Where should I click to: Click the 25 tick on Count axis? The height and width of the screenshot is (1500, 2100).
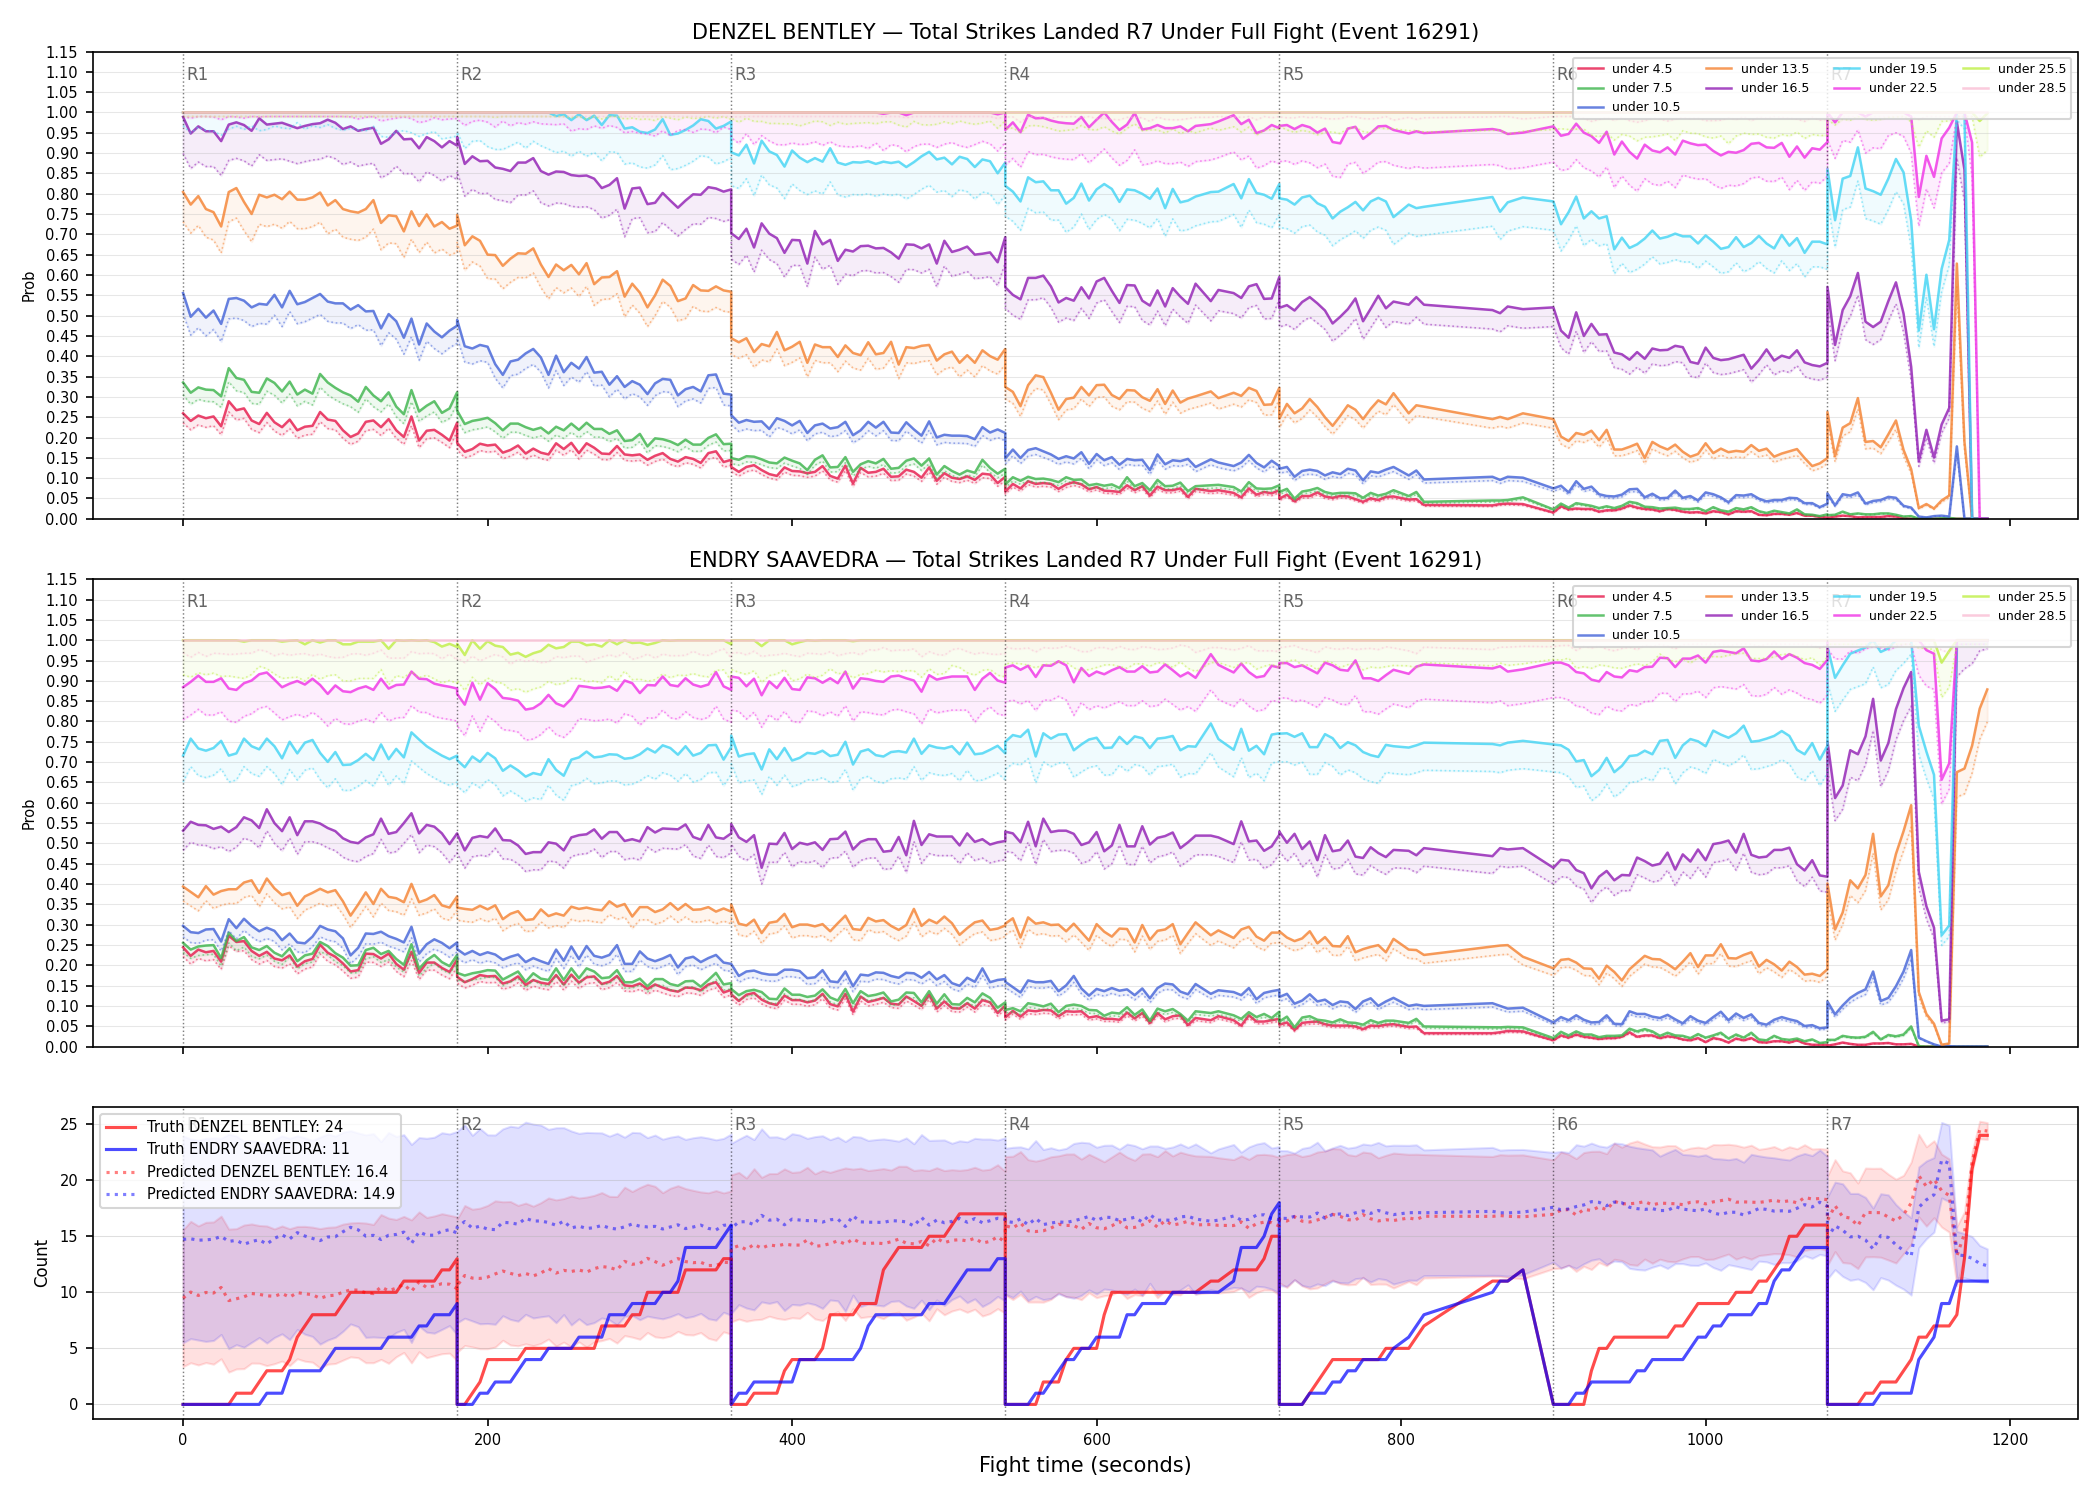(69, 1124)
